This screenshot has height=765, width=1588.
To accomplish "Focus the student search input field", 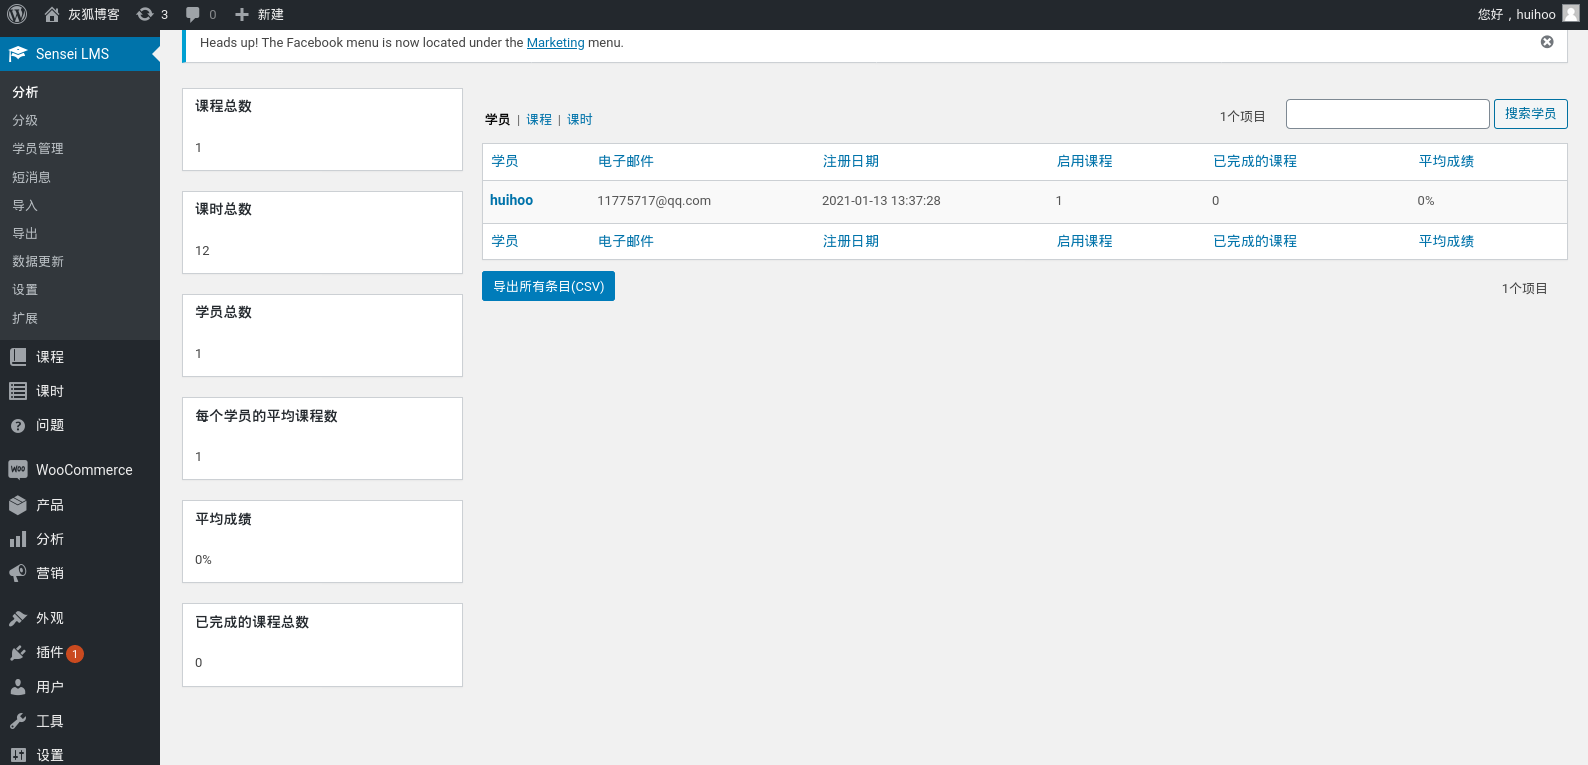I will [1387, 114].
